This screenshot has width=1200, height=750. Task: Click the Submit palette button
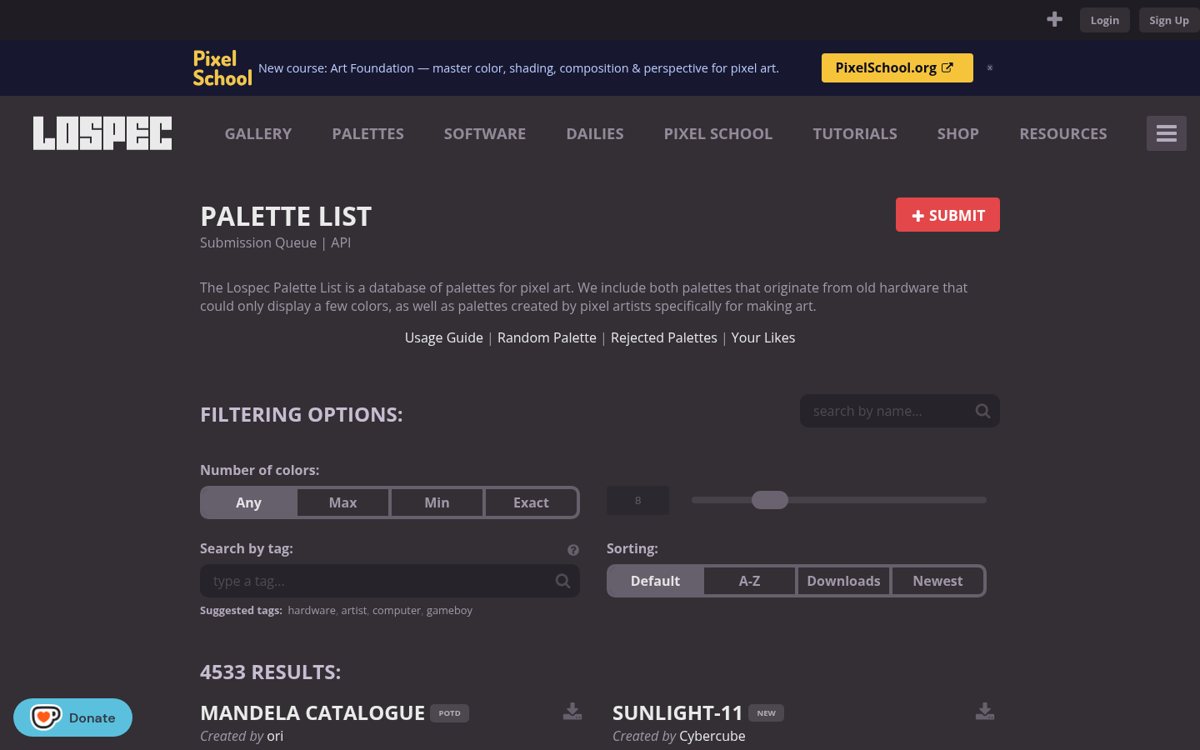(948, 215)
